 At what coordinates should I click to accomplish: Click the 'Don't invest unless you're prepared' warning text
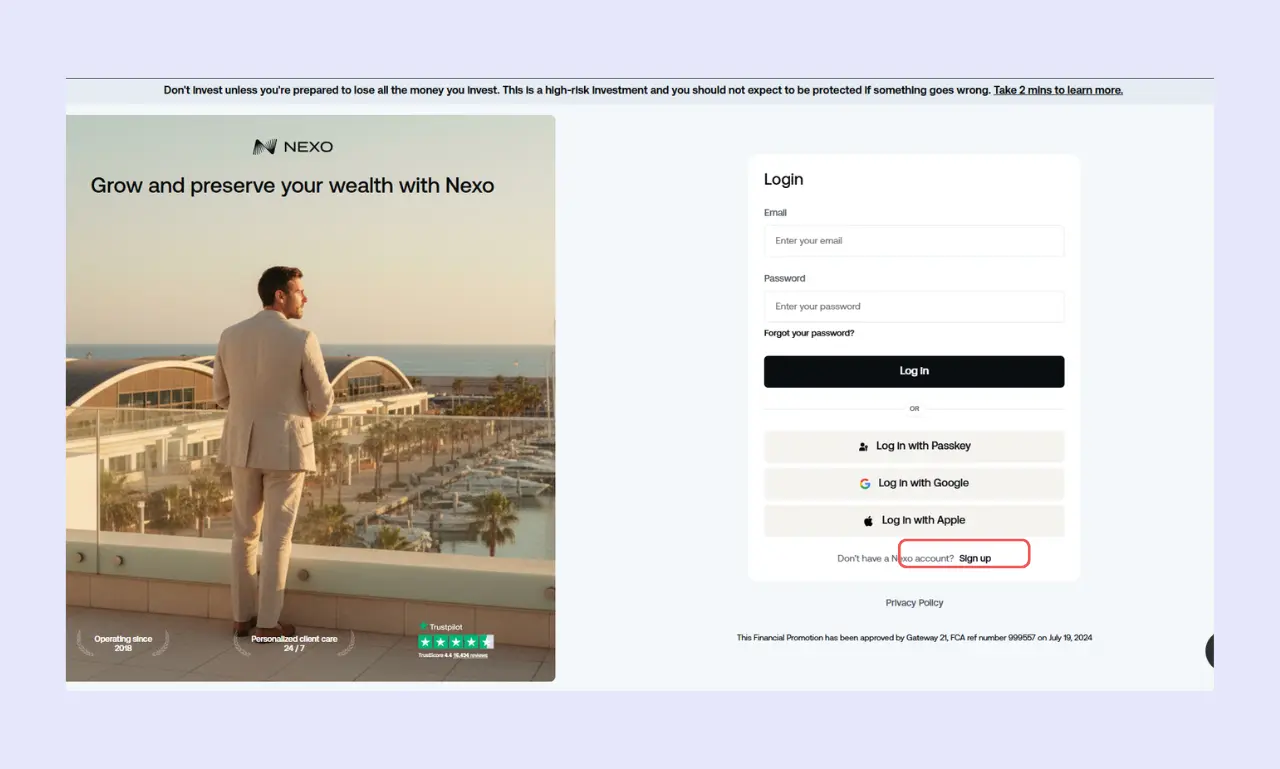click(x=577, y=90)
